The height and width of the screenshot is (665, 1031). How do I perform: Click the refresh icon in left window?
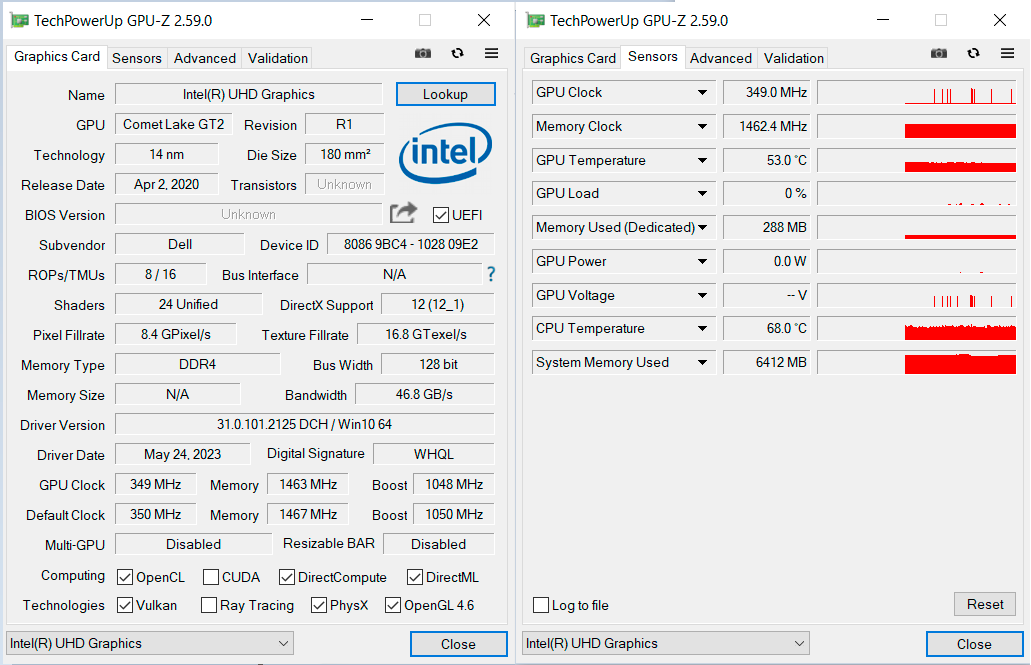(457, 54)
